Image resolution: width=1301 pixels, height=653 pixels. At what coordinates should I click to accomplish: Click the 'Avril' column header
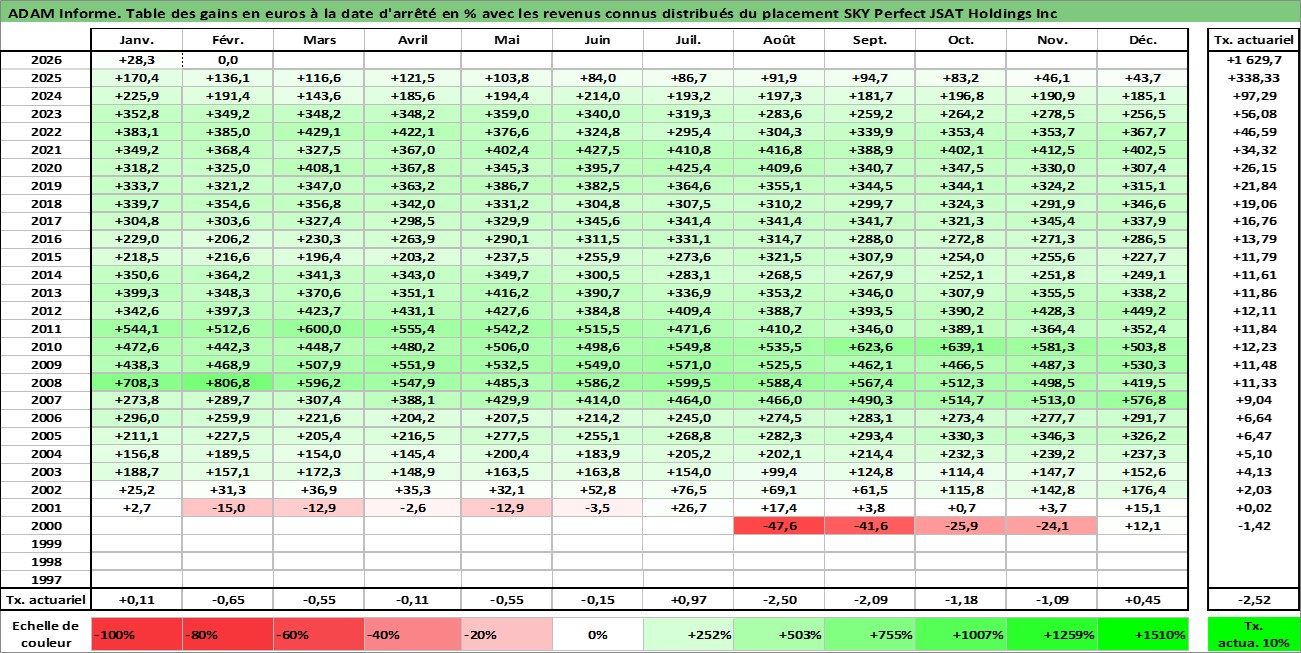(x=412, y=41)
